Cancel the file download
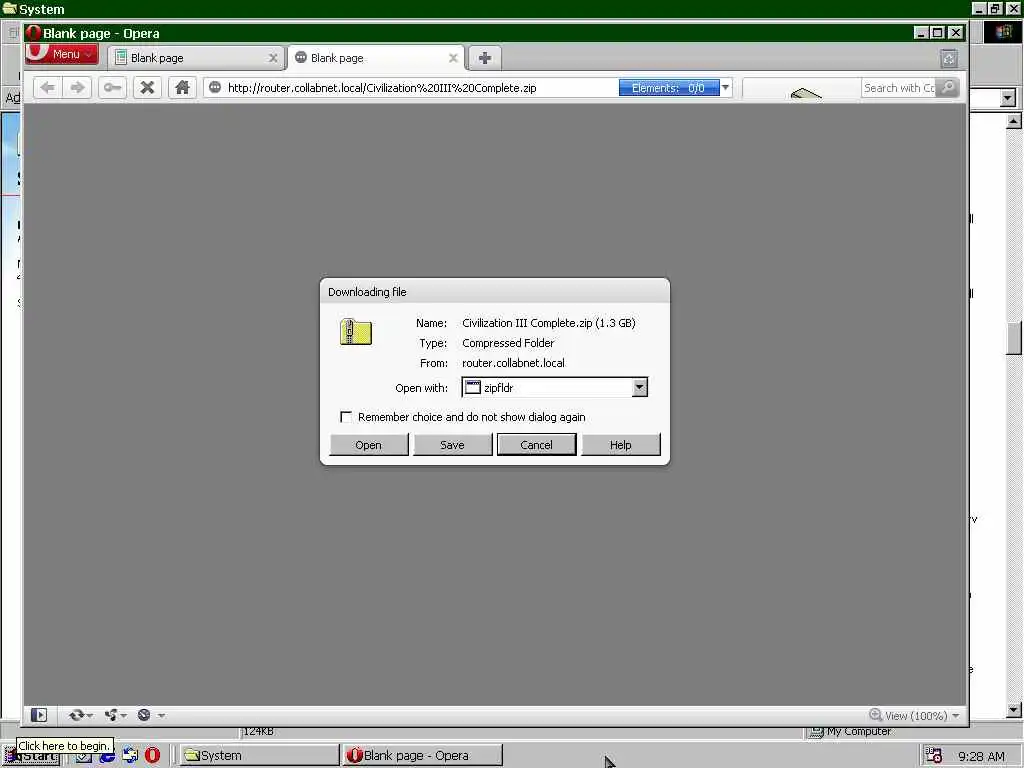The width and height of the screenshot is (1024, 768). click(x=537, y=445)
